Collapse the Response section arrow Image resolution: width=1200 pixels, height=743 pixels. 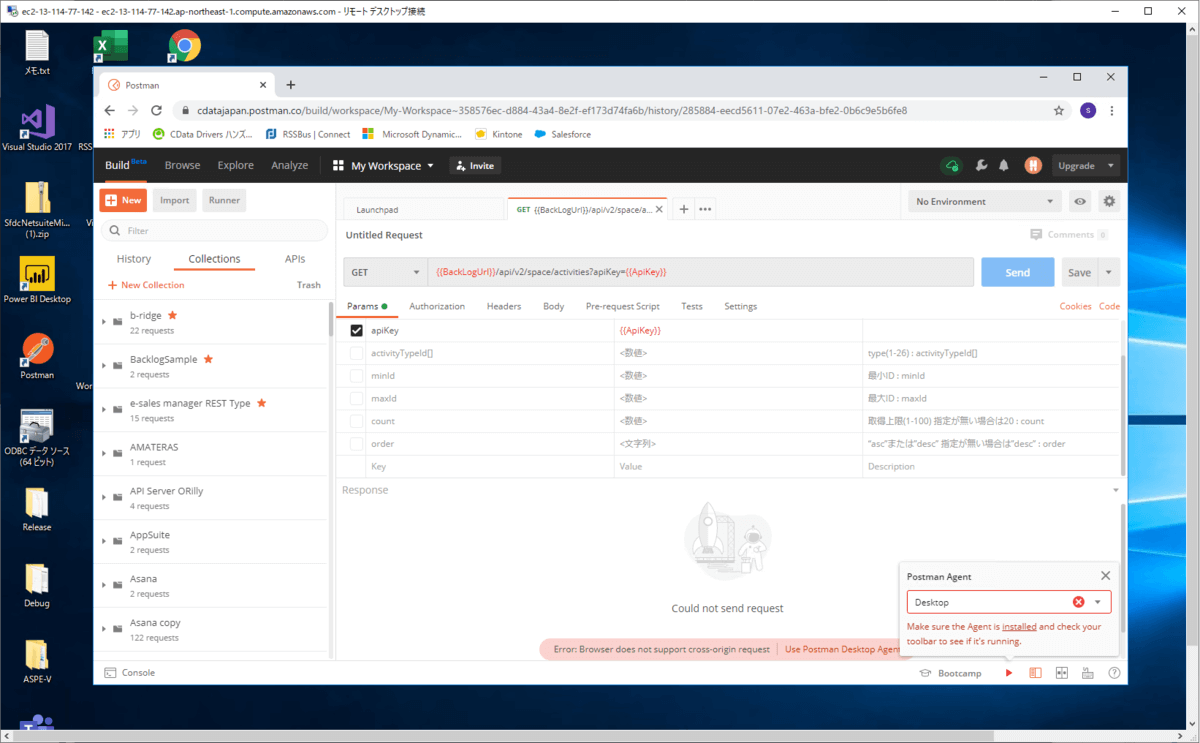tap(1116, 490)
